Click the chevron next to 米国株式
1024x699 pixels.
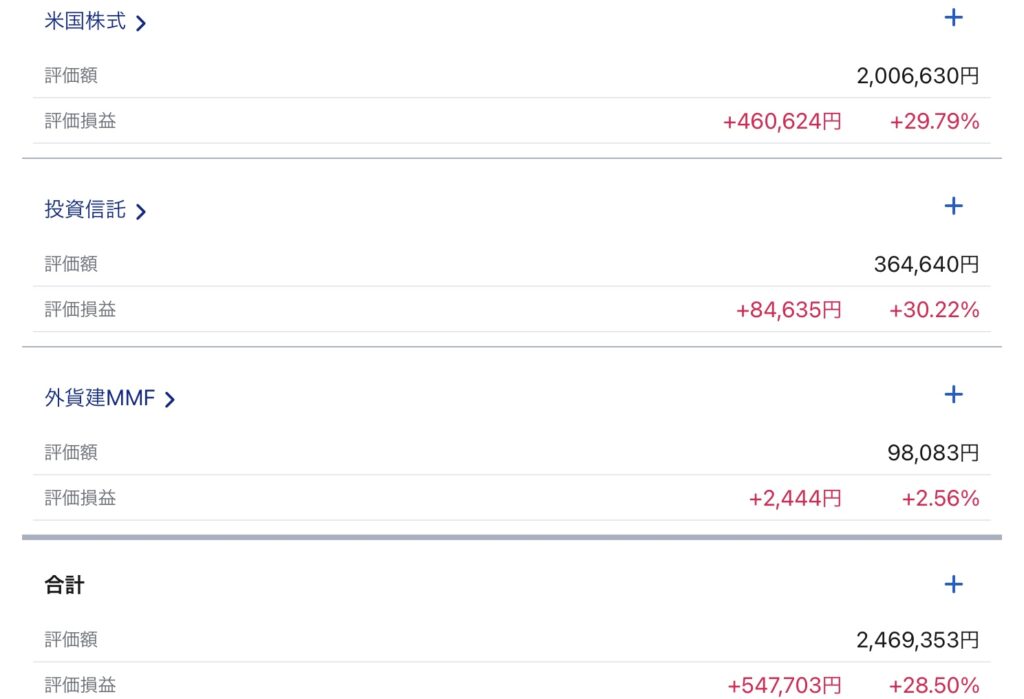(141, 23)
